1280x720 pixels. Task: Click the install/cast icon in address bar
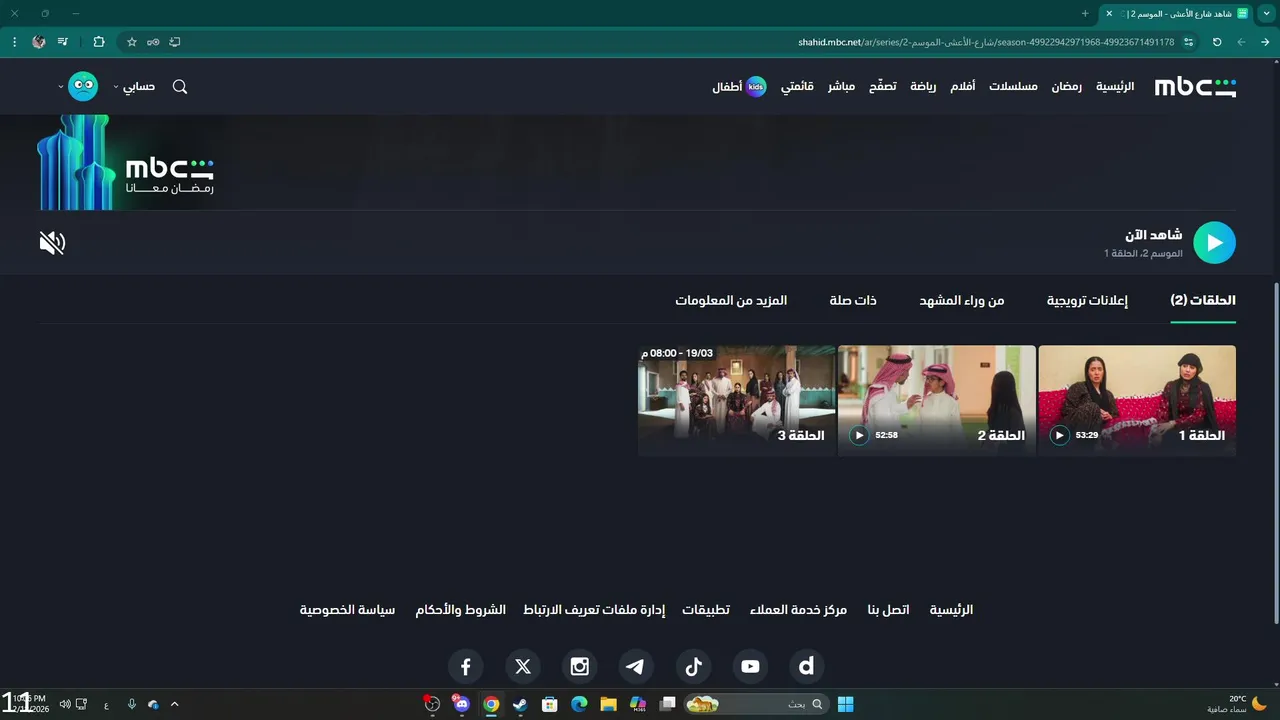(x=175, y=42)
